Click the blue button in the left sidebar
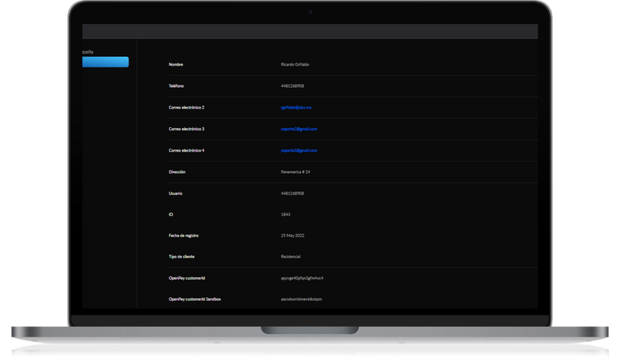 (x=105, y=62)
